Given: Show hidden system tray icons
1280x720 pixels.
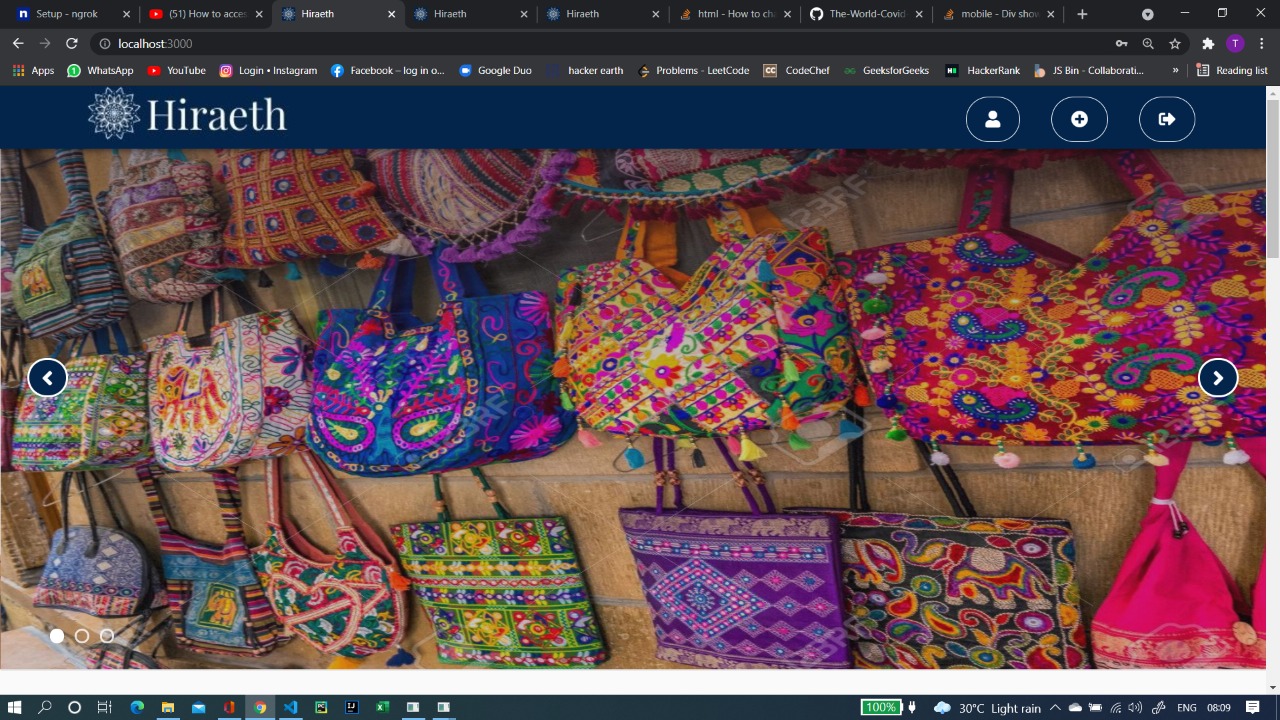Looking at the screenshot, I should point(1054,708).
